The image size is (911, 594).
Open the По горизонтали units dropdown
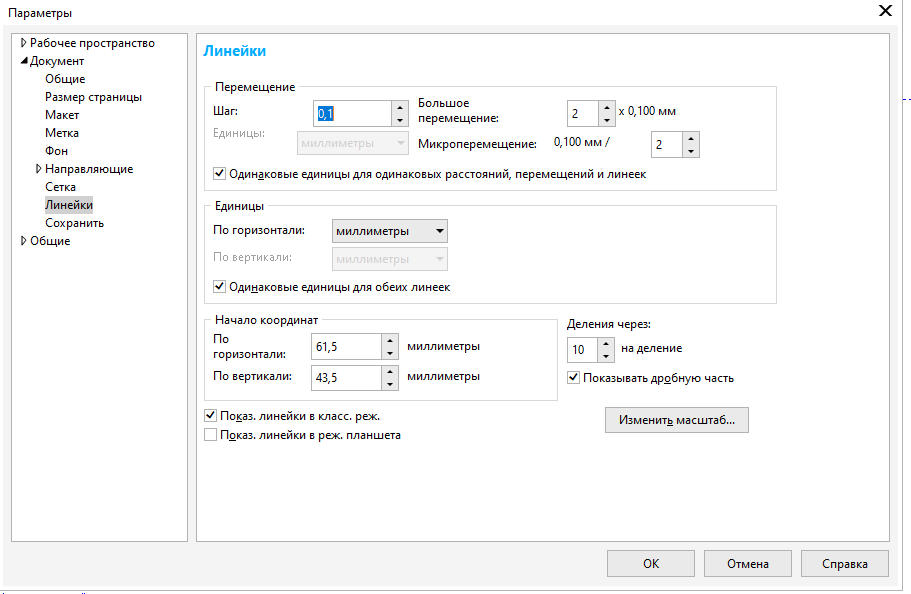click(389, 231)
